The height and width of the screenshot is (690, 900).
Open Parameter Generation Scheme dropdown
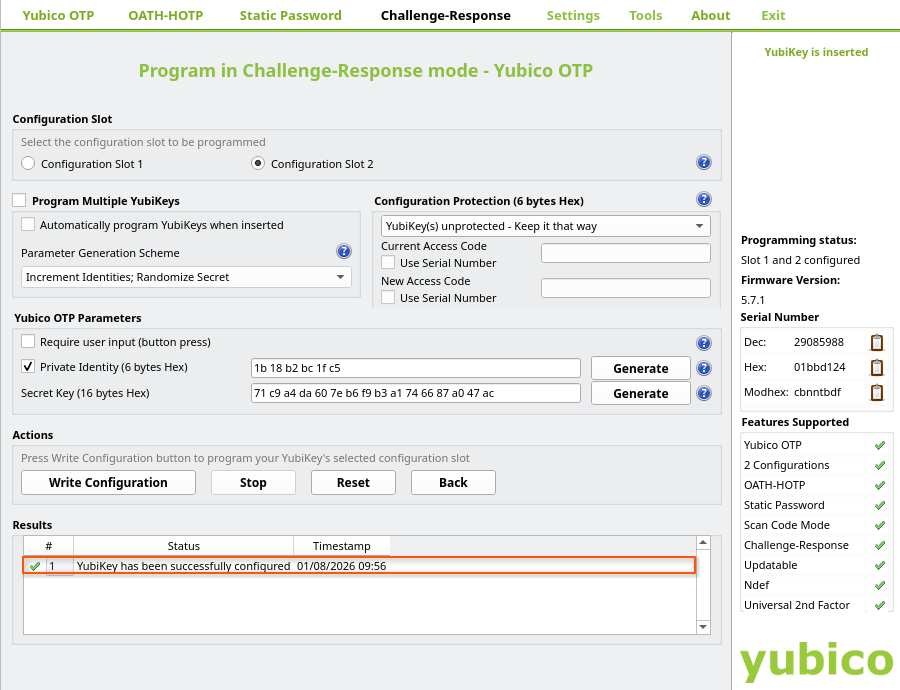[x=187, y=277]
